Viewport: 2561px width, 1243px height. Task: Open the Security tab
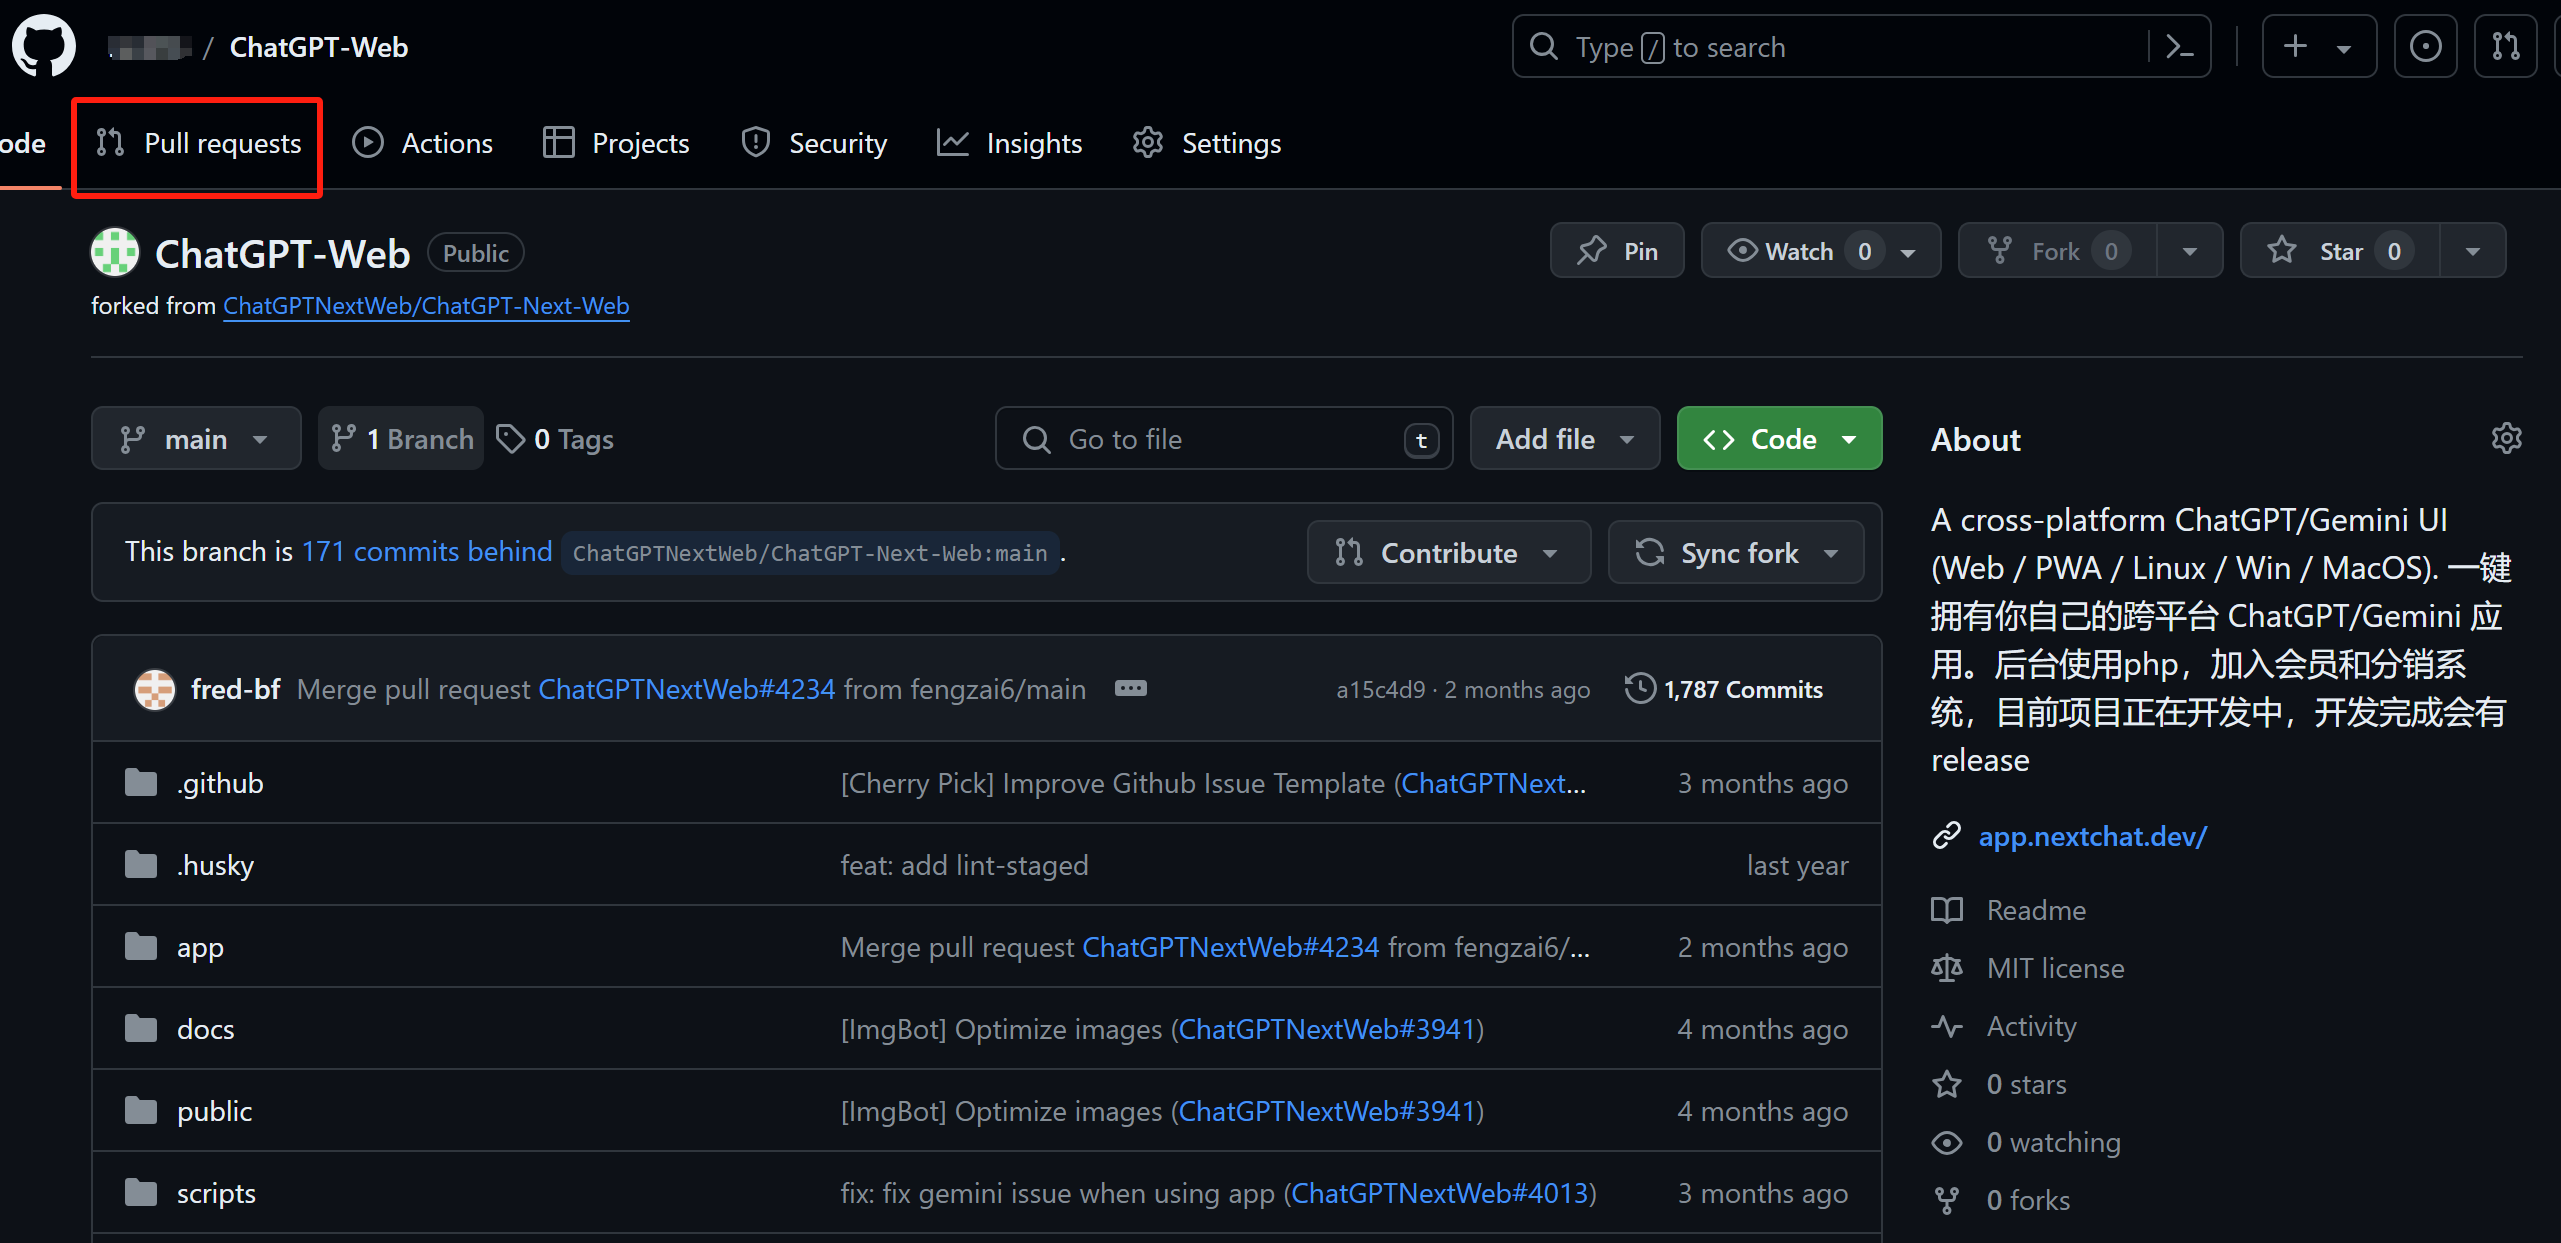tap(813, 143)
